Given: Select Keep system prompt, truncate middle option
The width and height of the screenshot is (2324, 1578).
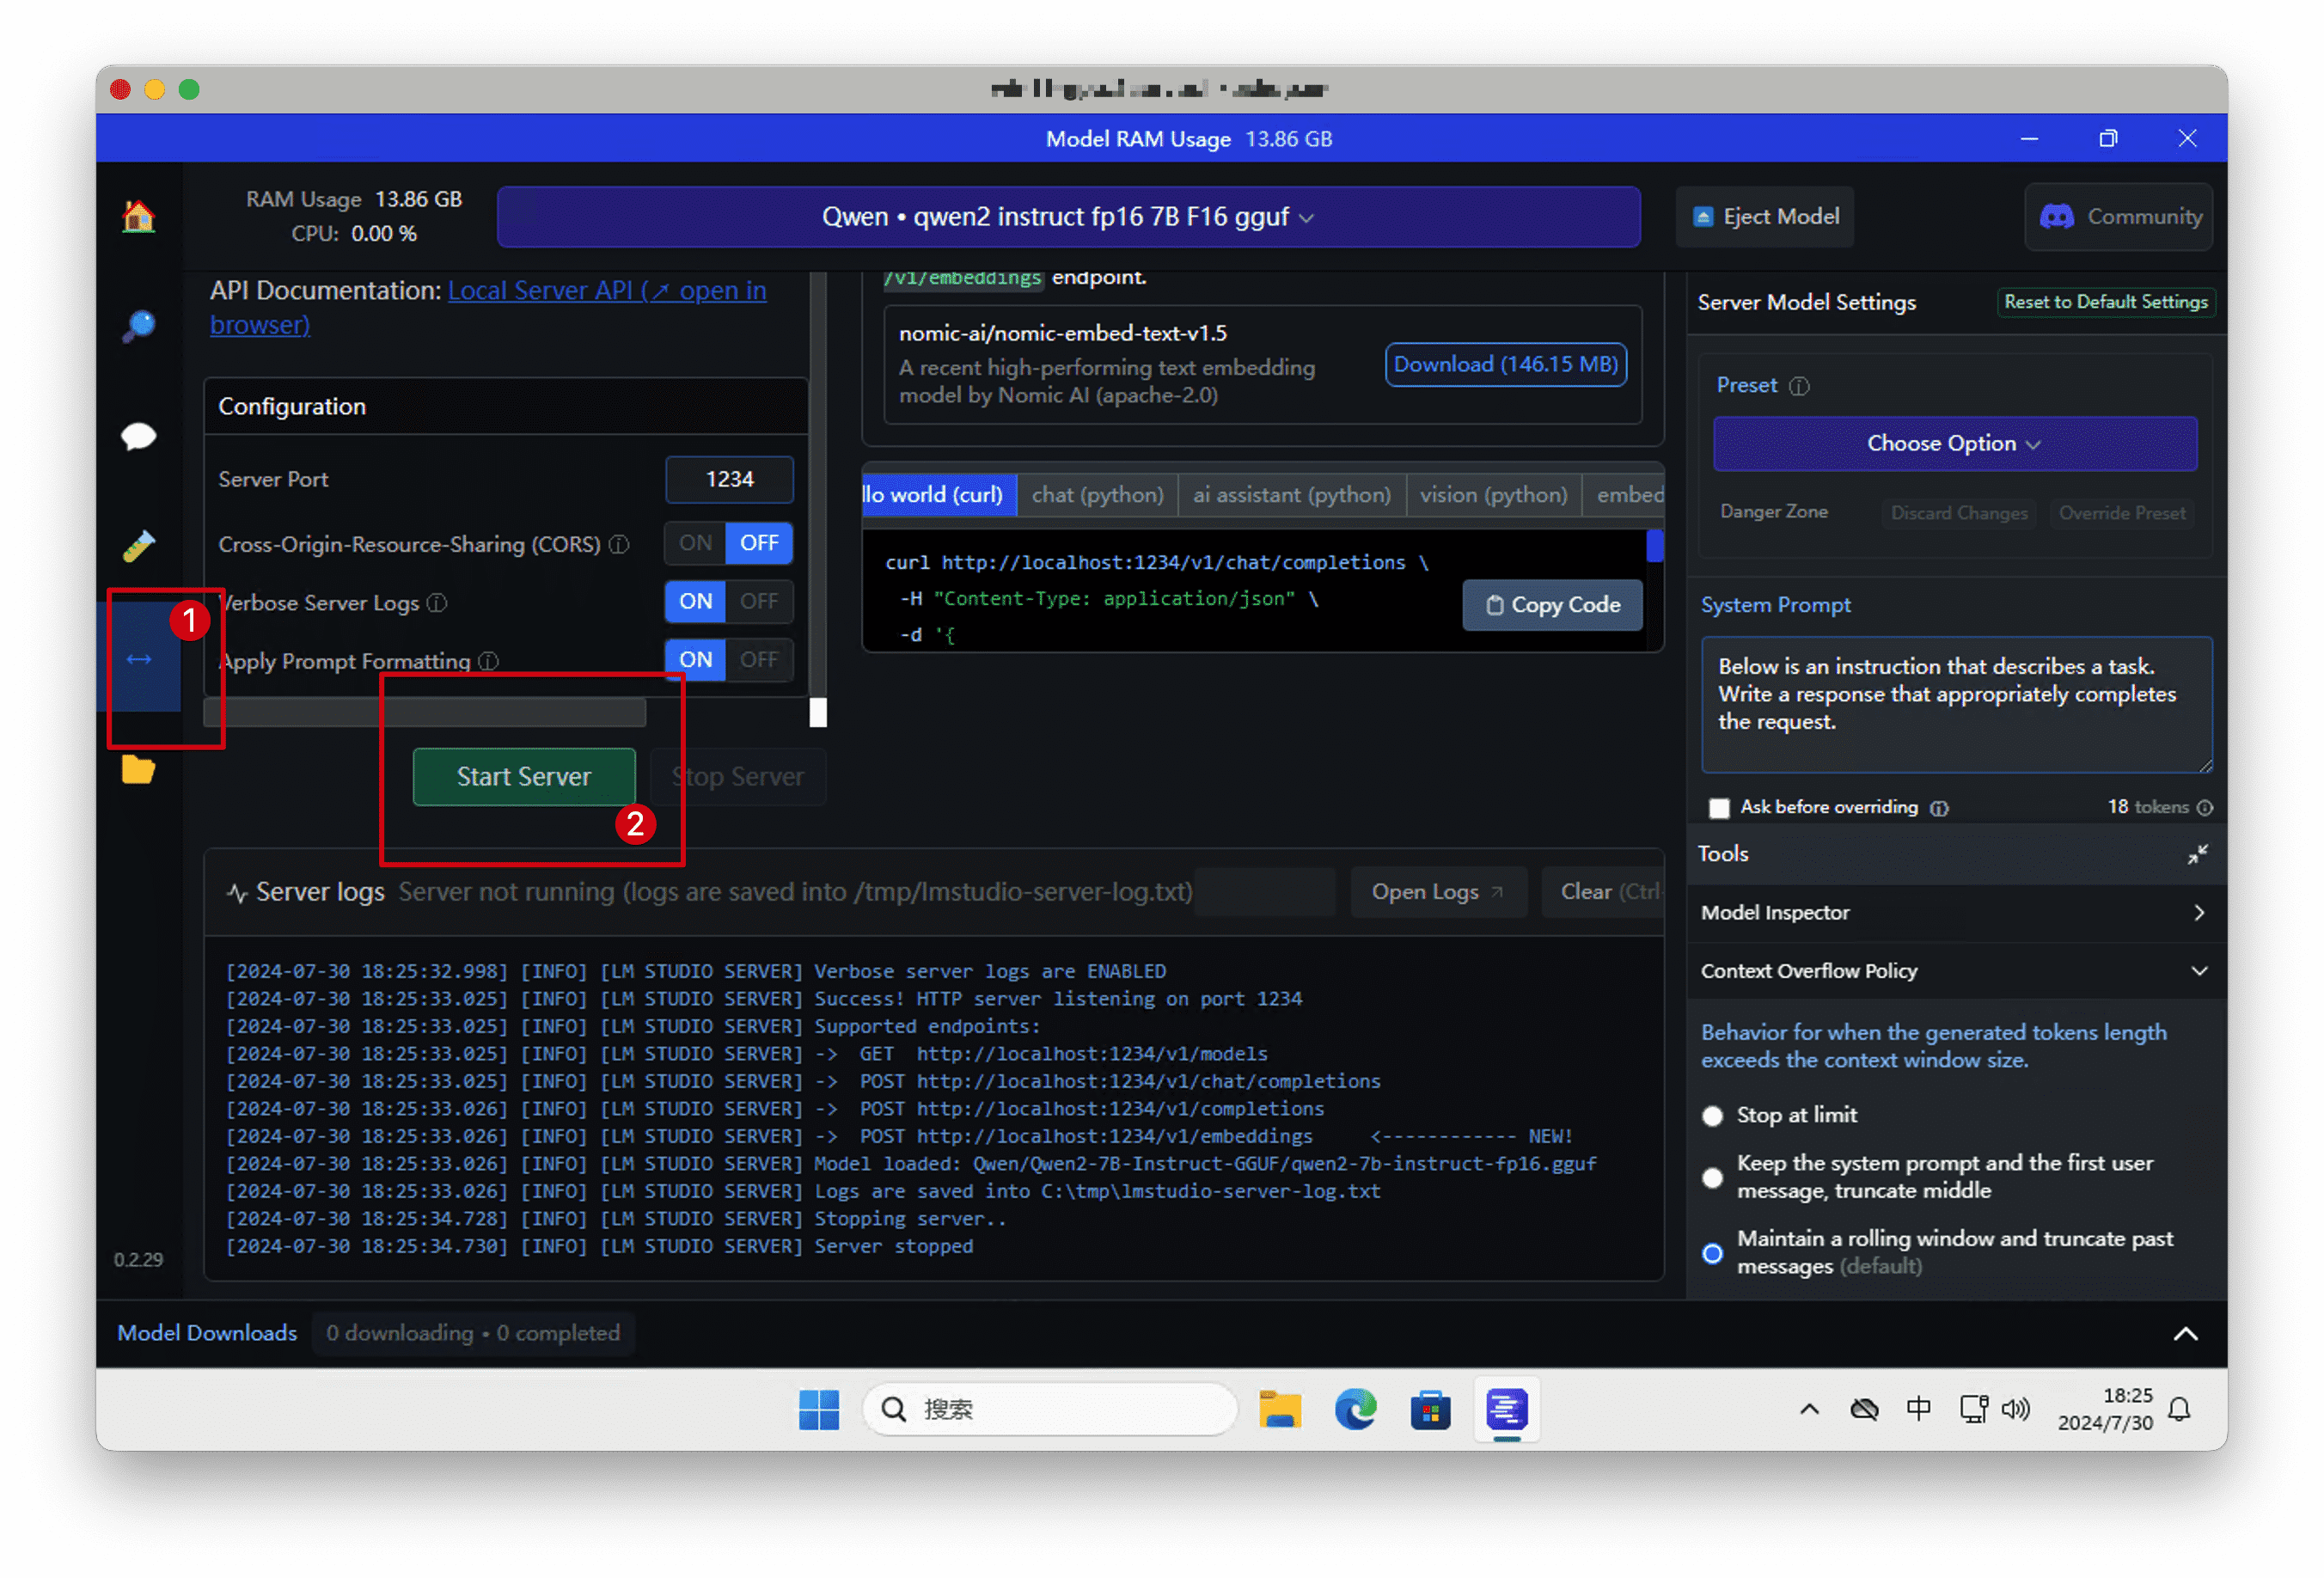Looking at the screenshot, I should coord(1713,1178).
